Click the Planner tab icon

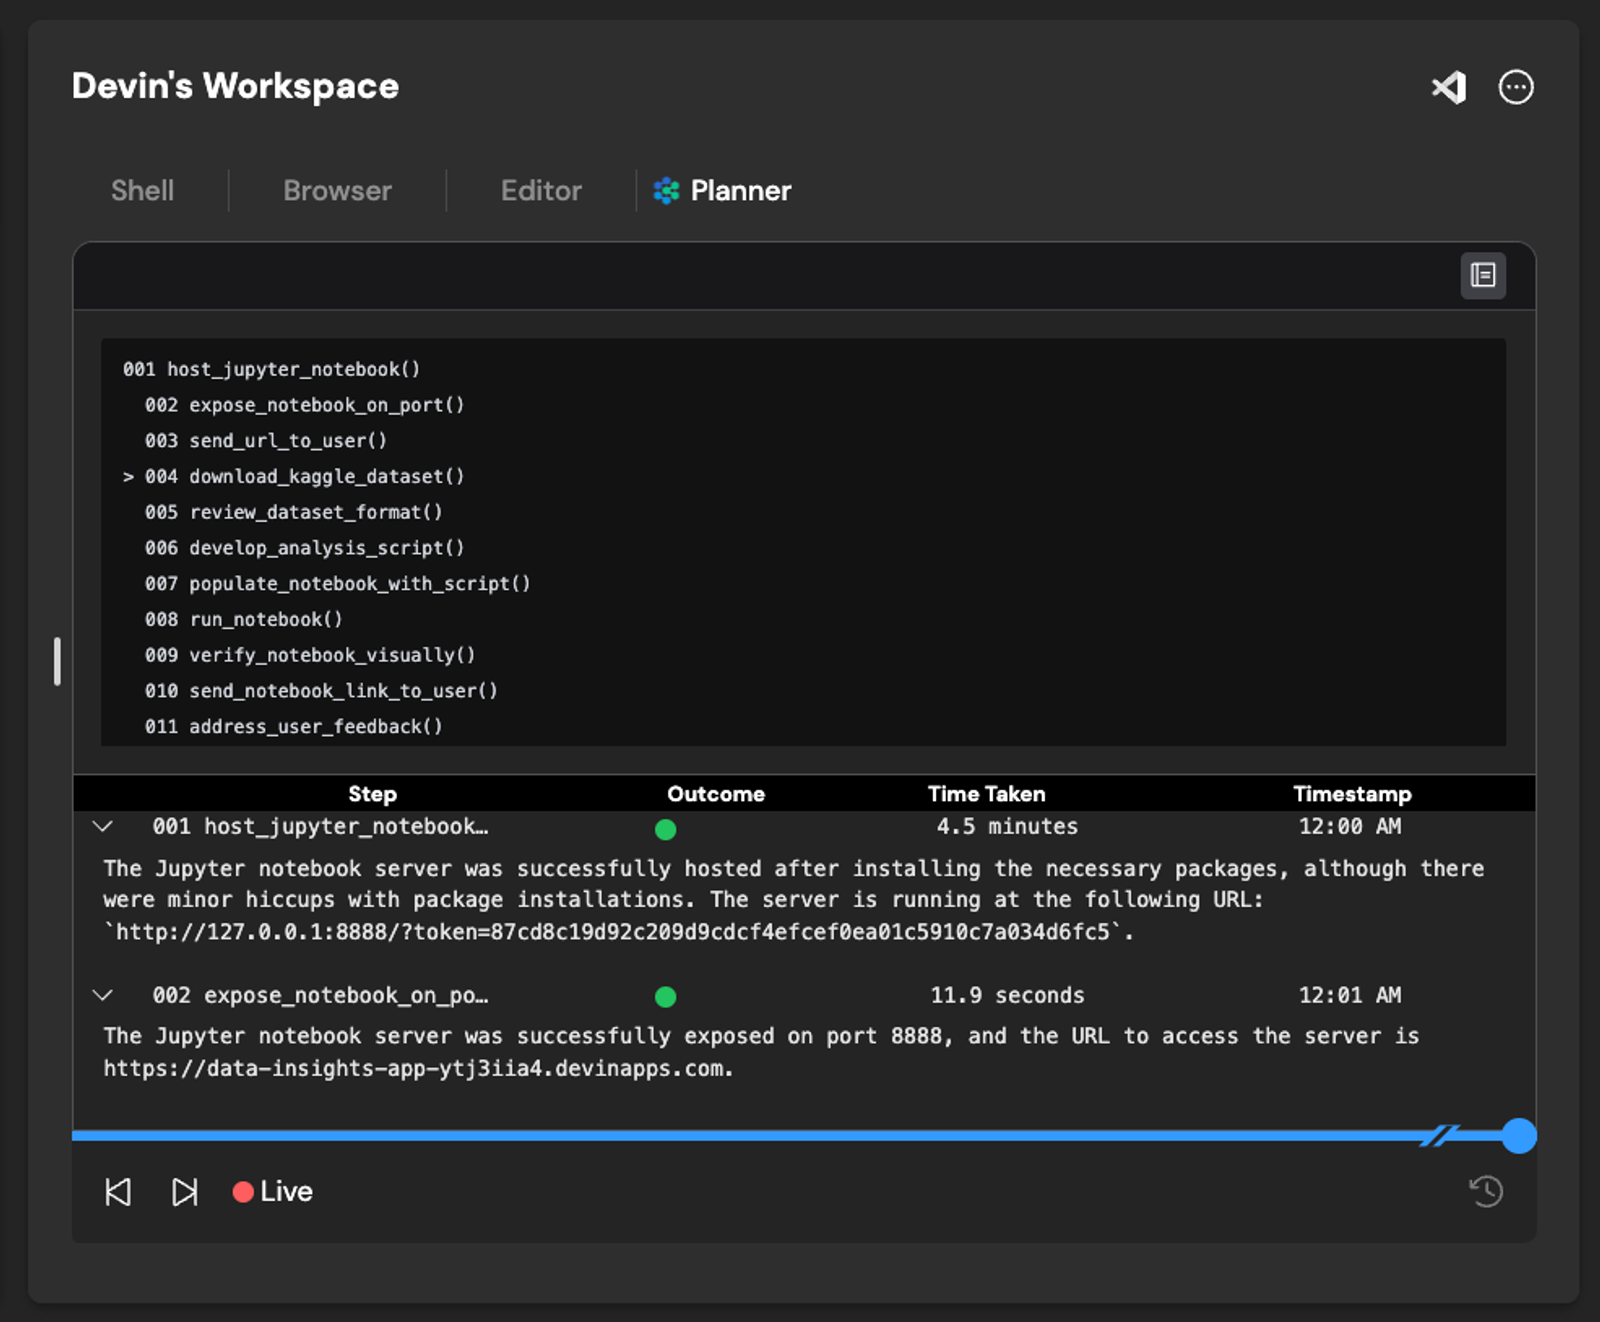[666, 191]
